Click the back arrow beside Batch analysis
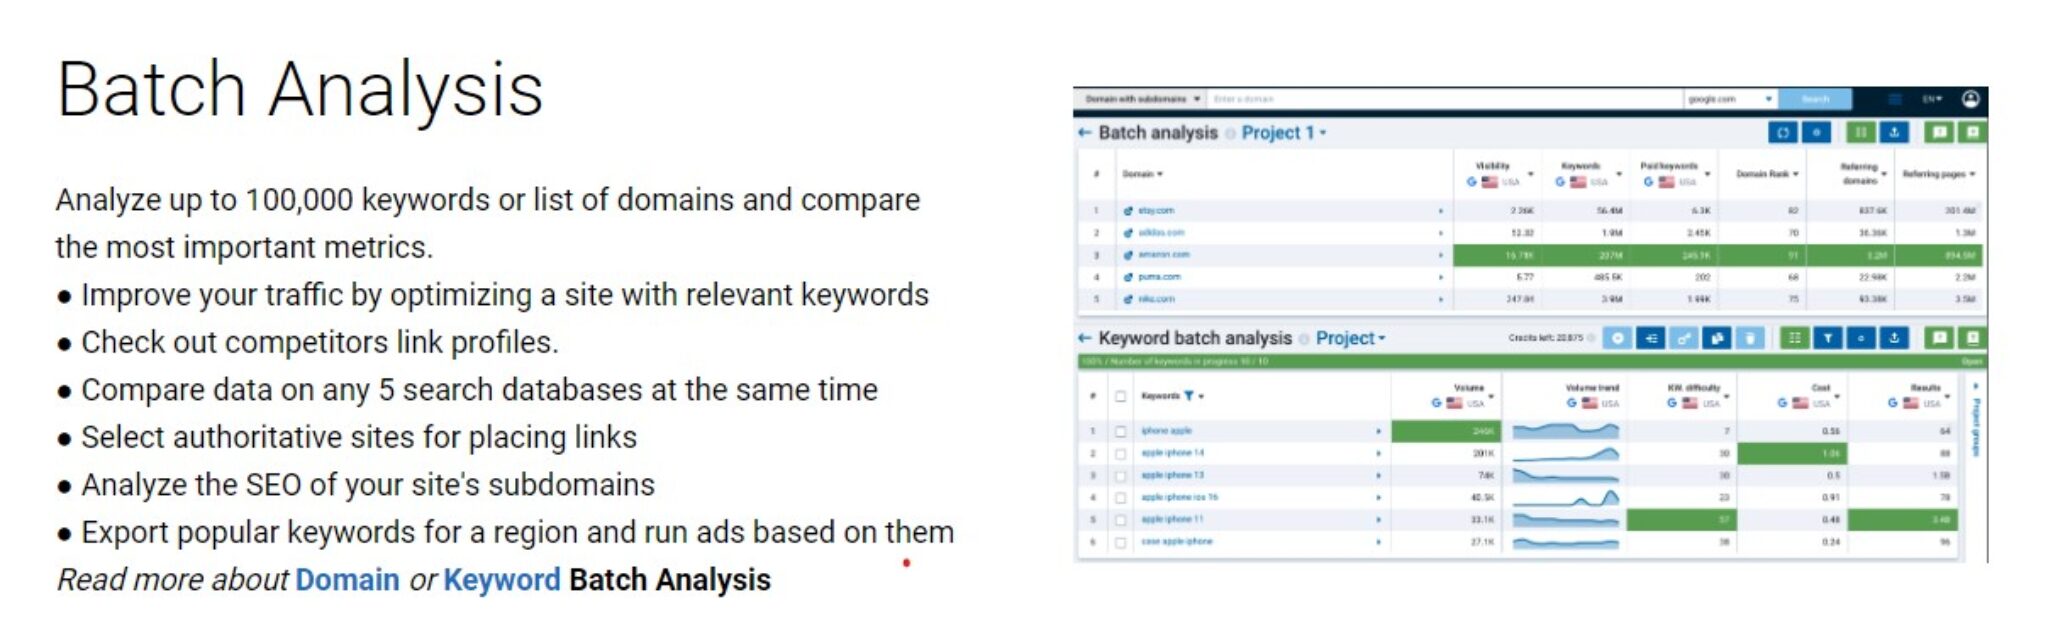Image resolution: width=2048 pixels, height=631 pixels. [1085, 133]
